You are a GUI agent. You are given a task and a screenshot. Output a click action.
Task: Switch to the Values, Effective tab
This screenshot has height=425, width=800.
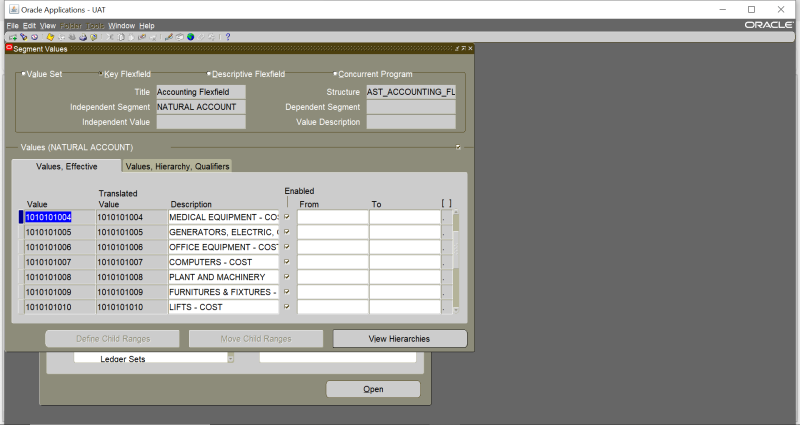click(66, 166)
